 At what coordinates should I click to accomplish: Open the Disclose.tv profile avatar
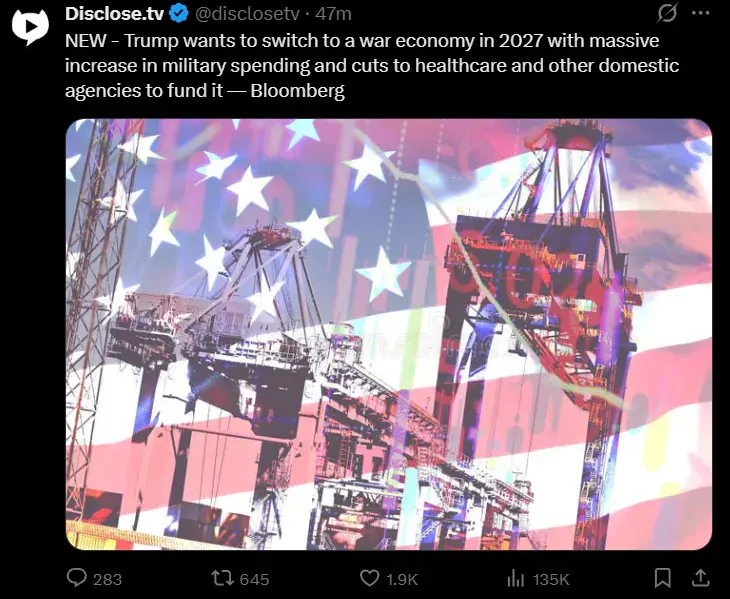(x=30, y=27)
